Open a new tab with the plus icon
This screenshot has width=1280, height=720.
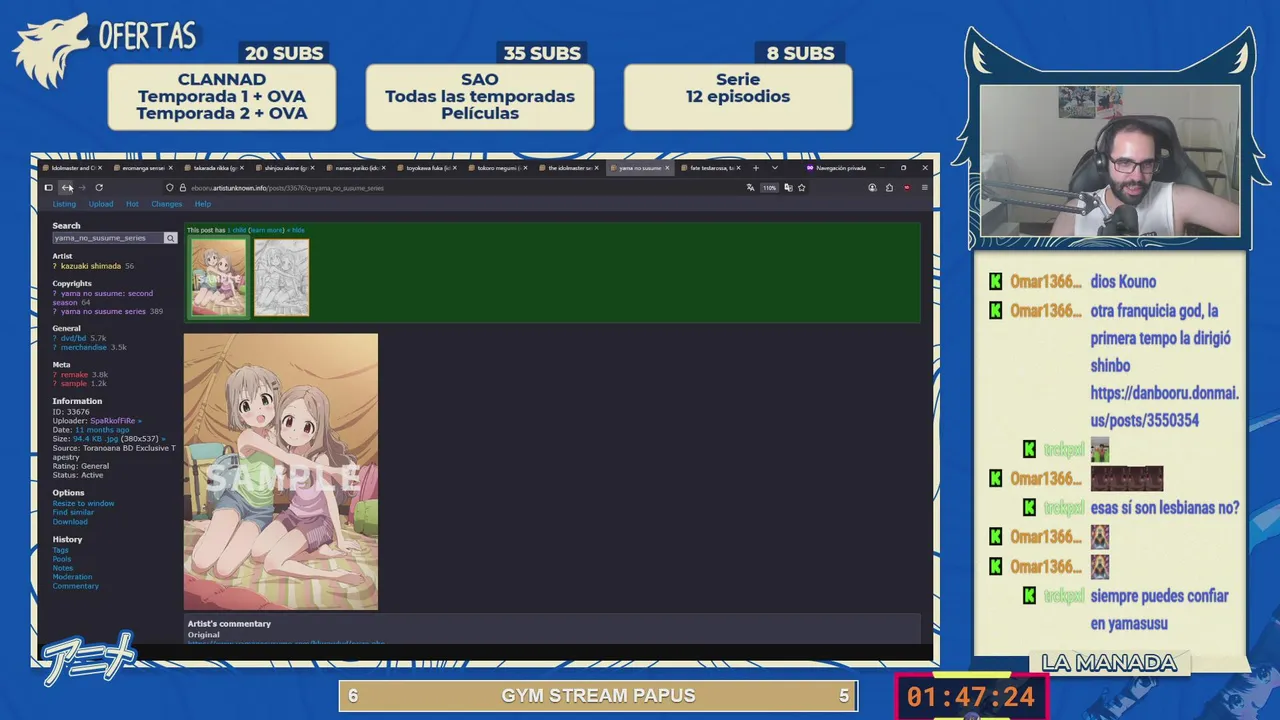coord(756,168)
